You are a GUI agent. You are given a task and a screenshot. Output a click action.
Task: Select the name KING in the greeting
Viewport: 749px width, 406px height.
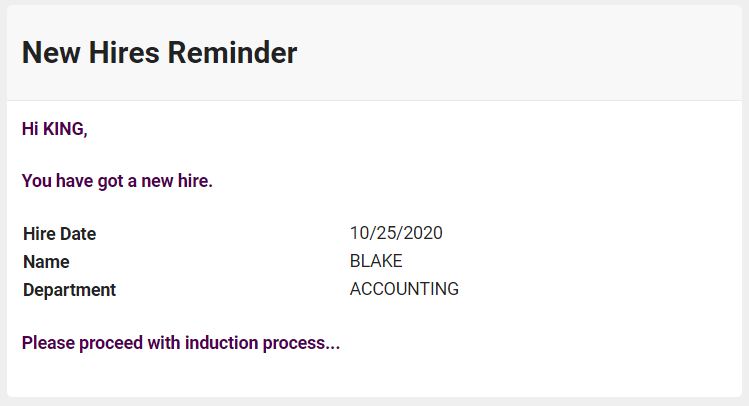tap(65, 129)
